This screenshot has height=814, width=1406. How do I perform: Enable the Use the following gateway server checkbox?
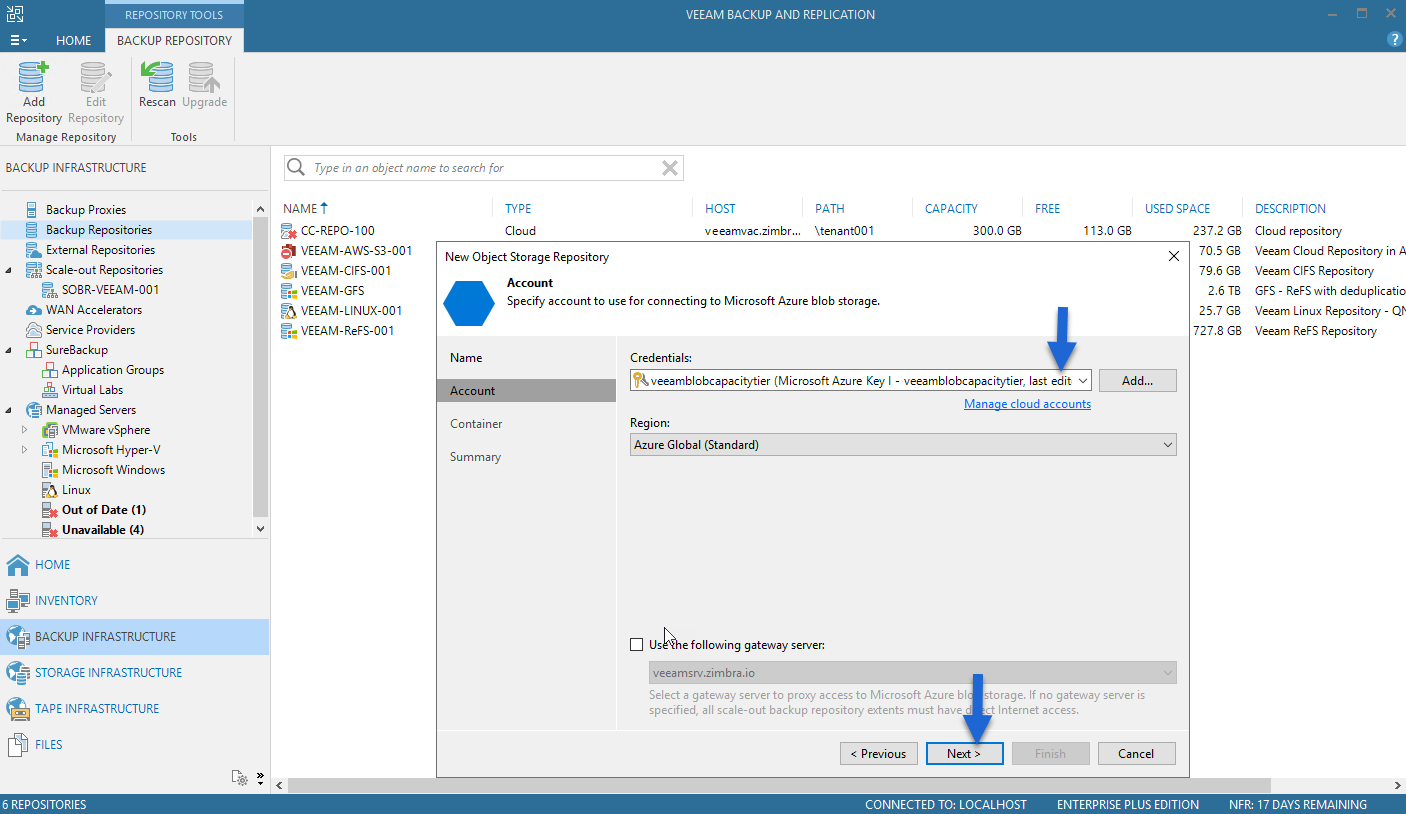click(x=637, y=645)
